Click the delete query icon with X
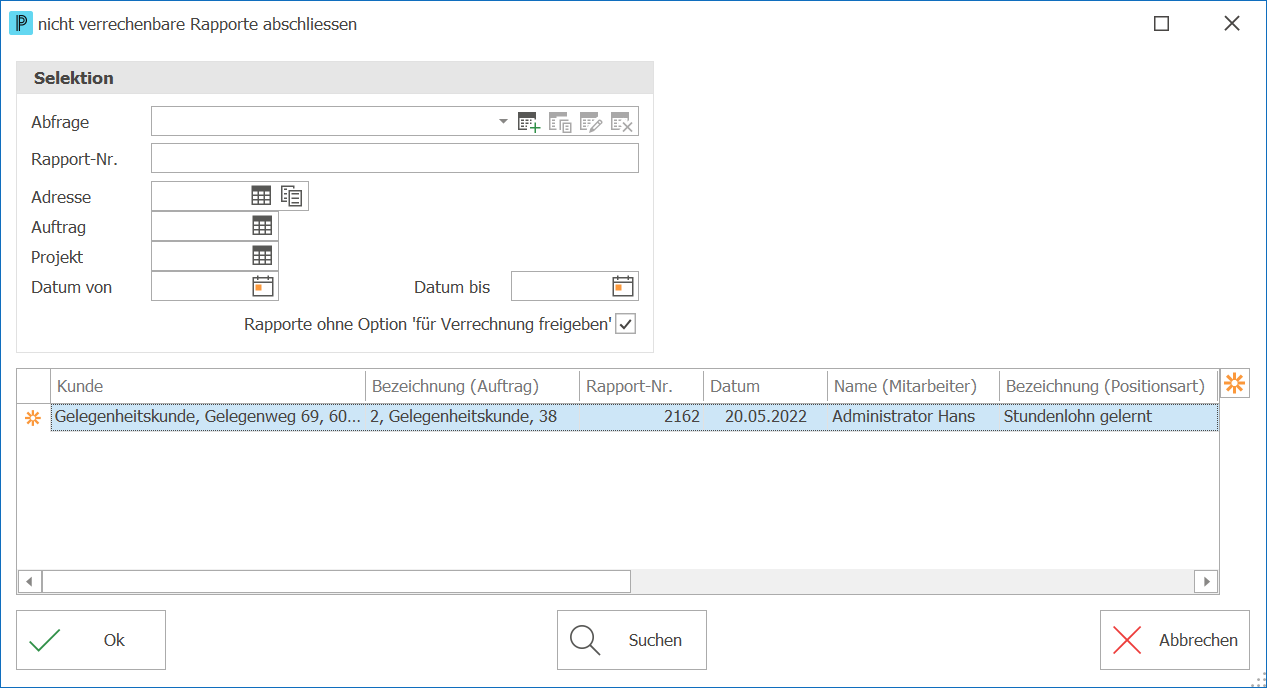The width and height of the screenshot is (1267, 688). 622,123
